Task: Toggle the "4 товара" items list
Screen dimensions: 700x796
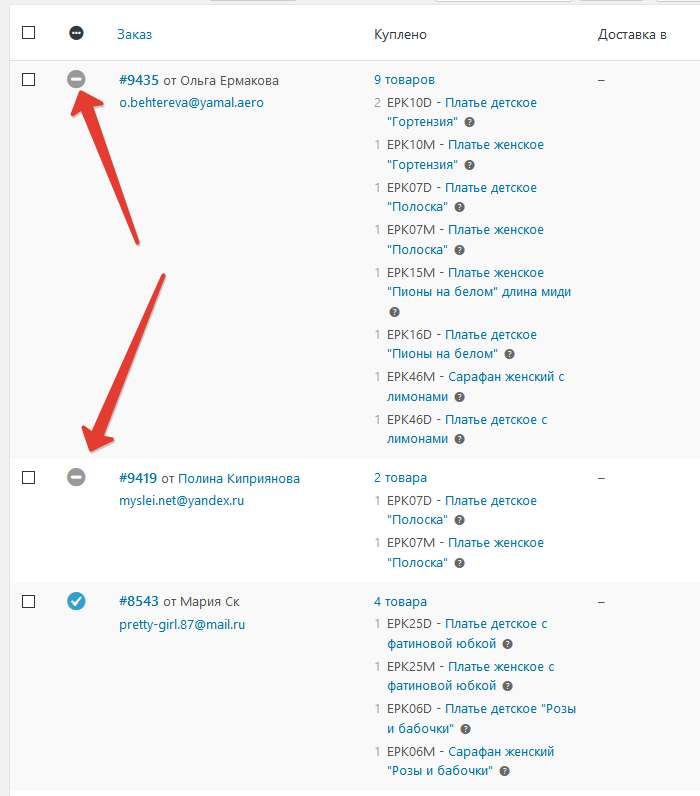Action: [400, 602]
